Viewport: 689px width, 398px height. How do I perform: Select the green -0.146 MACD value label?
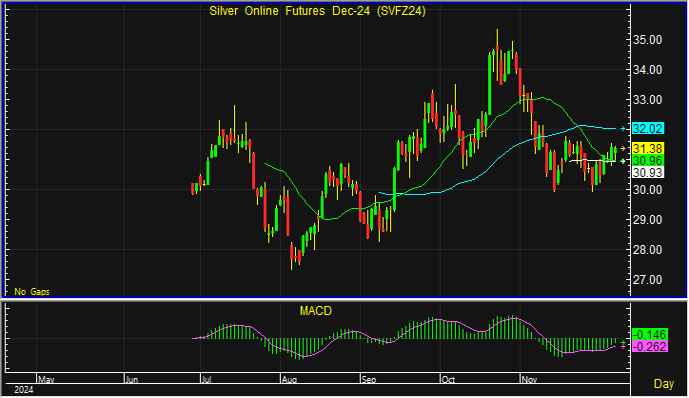point(650,334)
